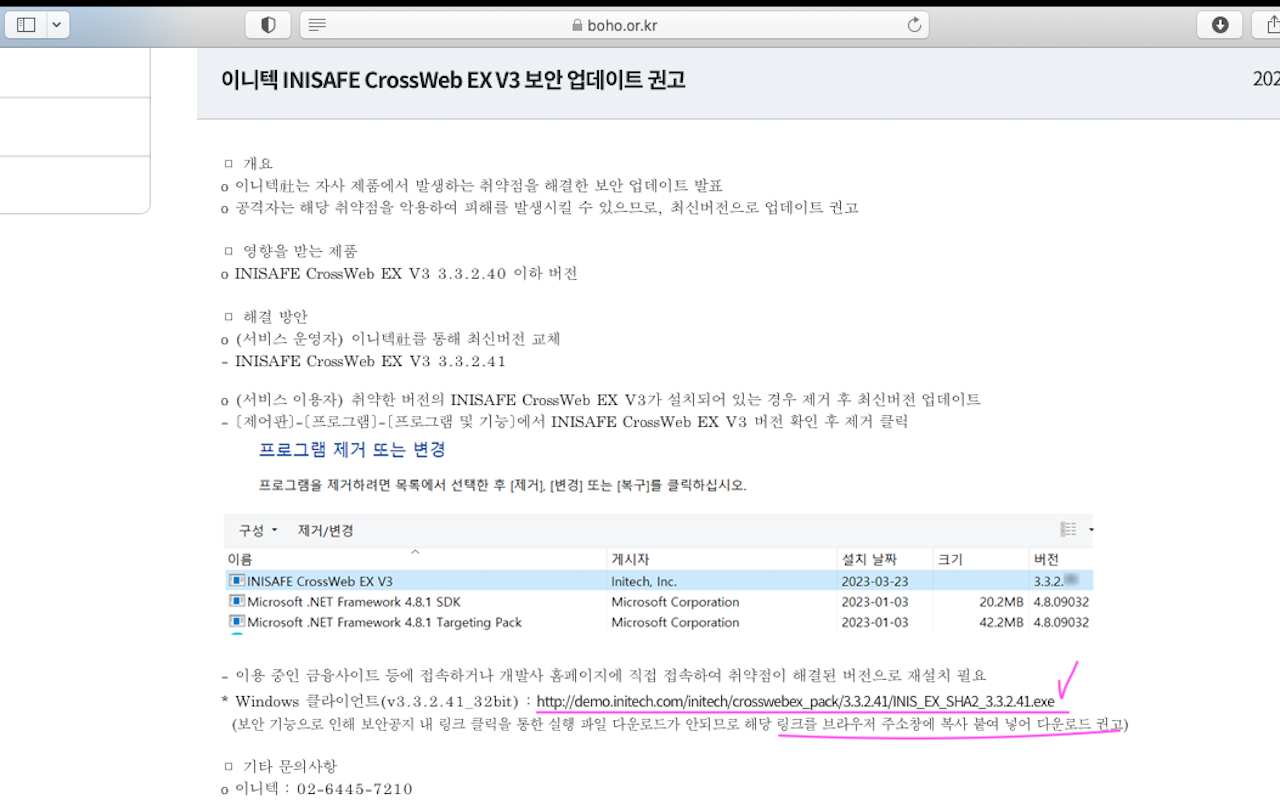Select the phone number 02-6445-7210 line
Screen dimensions: 1280x800
click(x=317, y=789)
